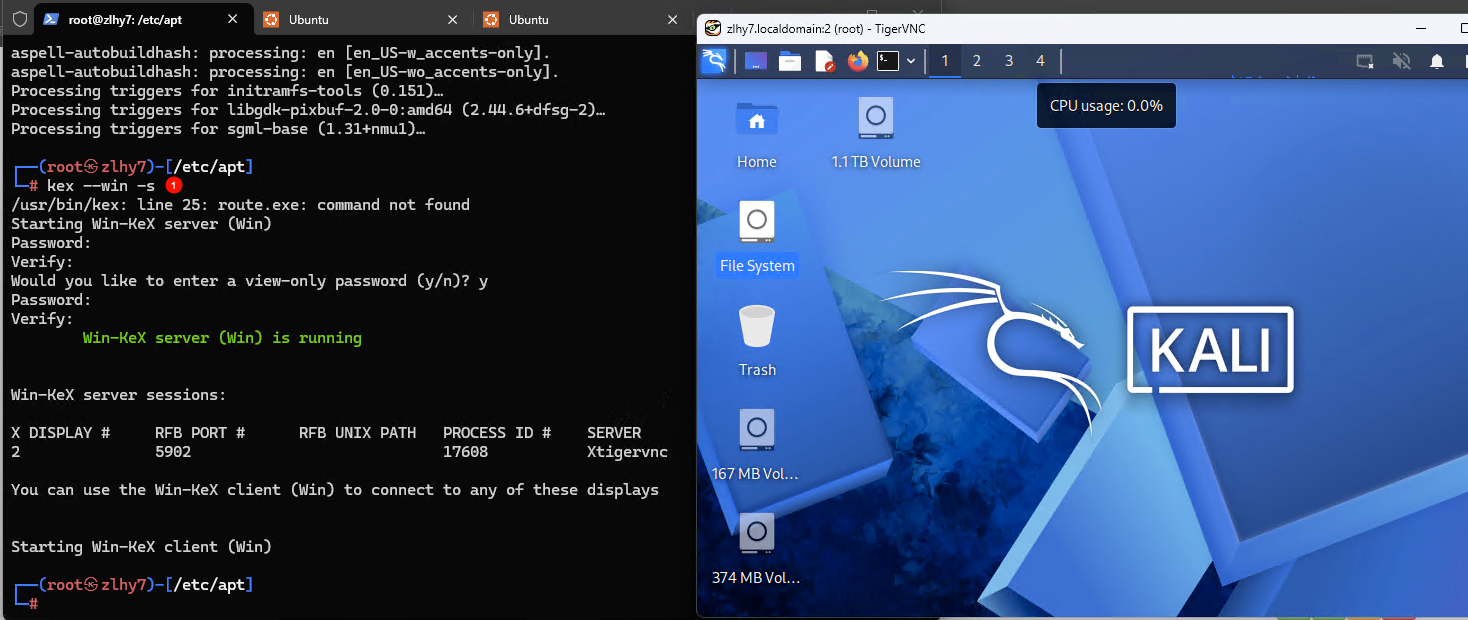Launch Firefox from the Kali panel
This screenshot has height=620, width=1468.
point(857,61)
